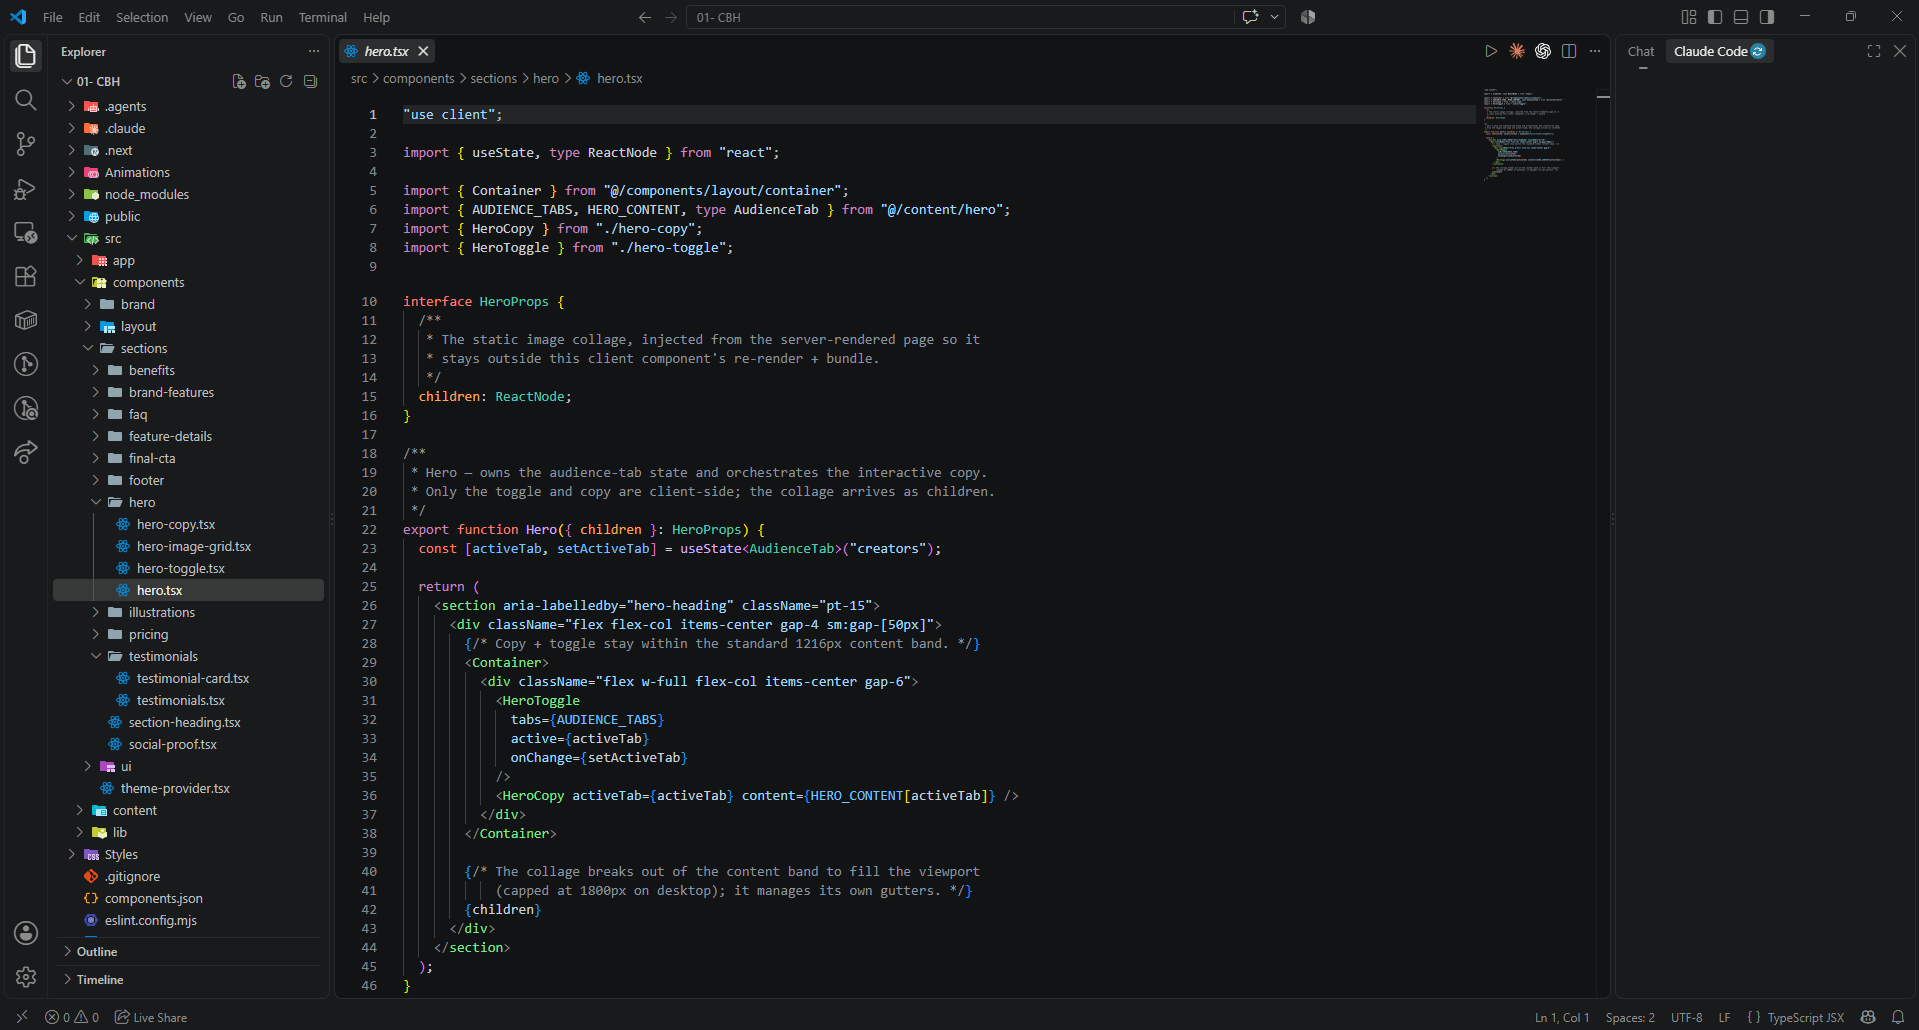Toggle the secondary side bar layout
Screen dimensions: 1919x1030
tap(1767, 17)
